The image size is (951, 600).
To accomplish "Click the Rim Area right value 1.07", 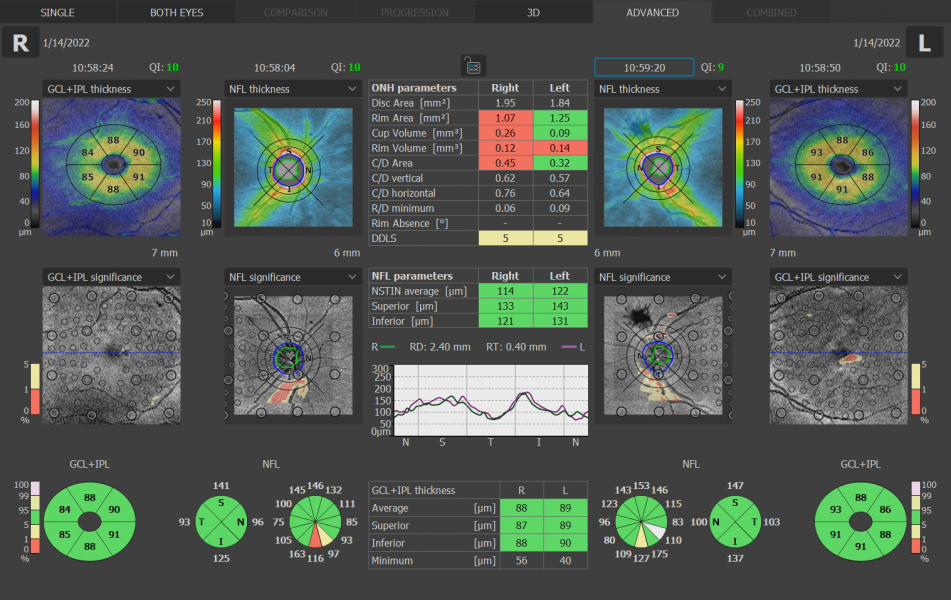I will pyautogui.click(x=505, y=118).
